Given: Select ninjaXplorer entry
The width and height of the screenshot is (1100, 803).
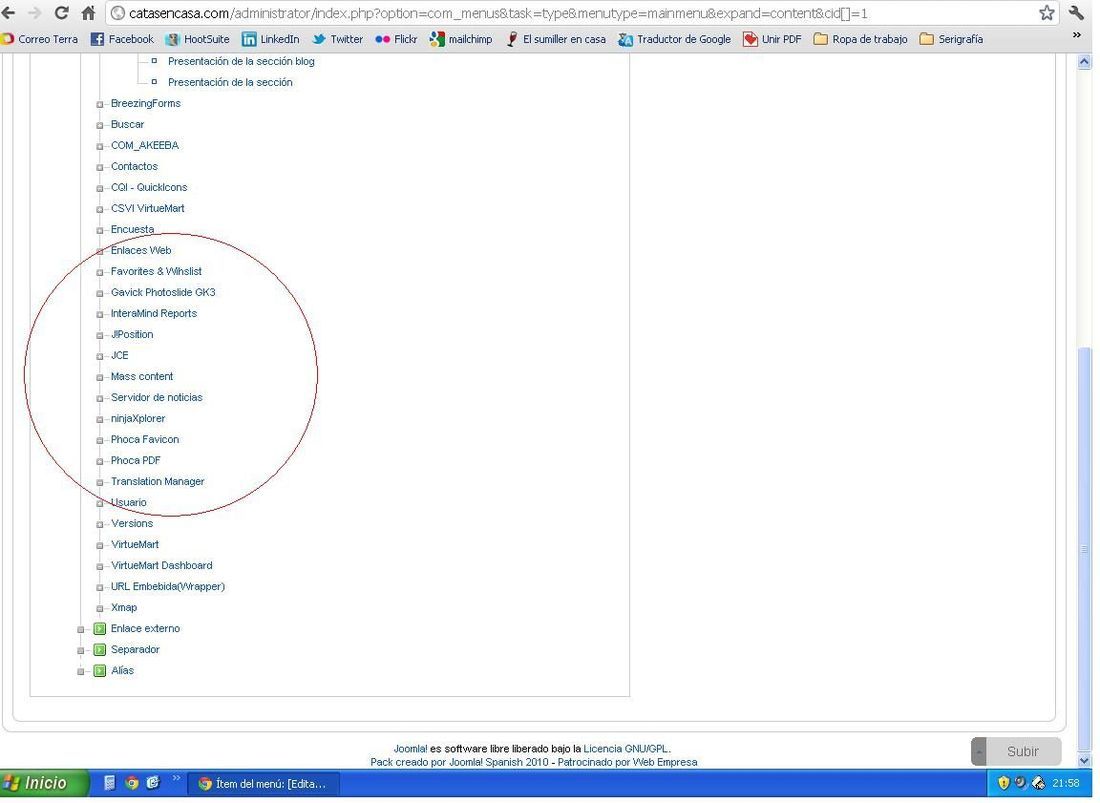Looking at the screenshot, I should 138,419.
